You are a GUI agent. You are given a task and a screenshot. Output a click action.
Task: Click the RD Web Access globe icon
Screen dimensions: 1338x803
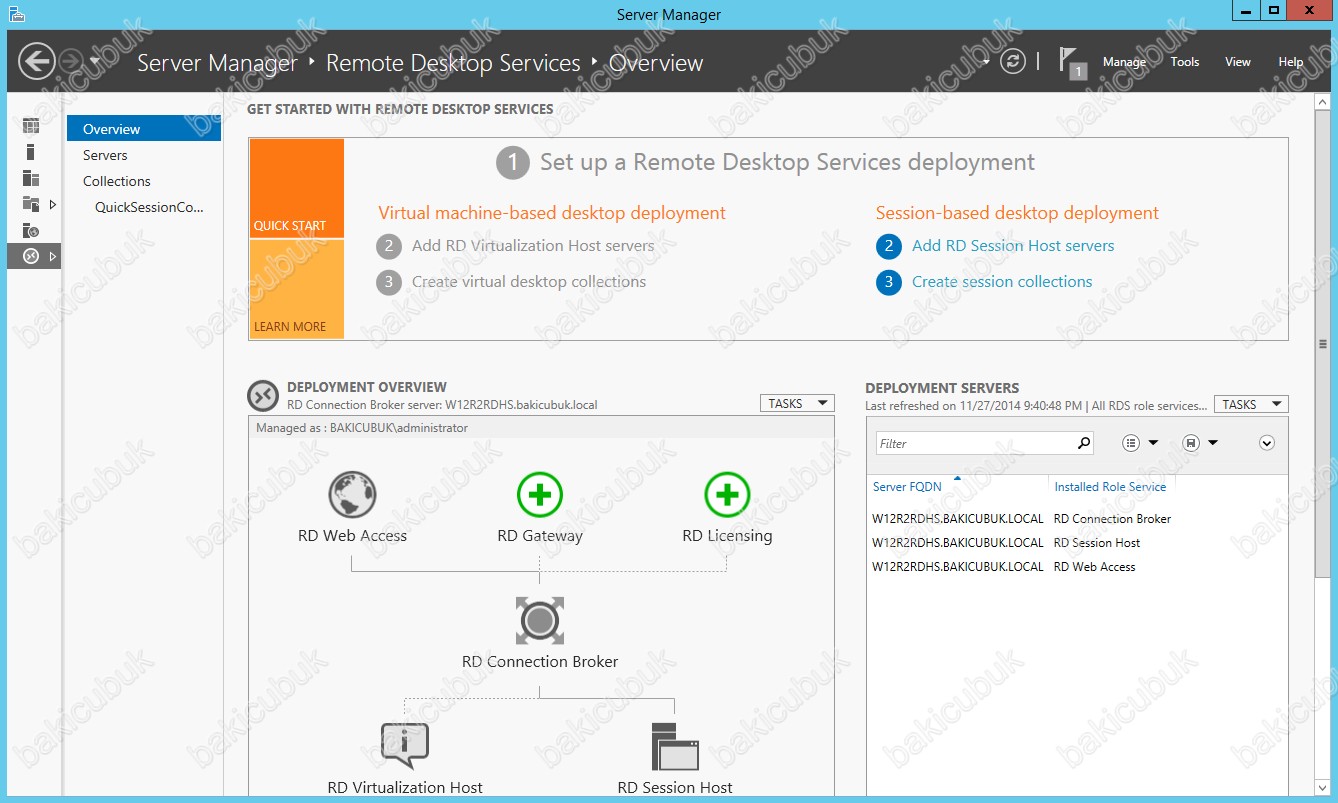coord(352,494)
